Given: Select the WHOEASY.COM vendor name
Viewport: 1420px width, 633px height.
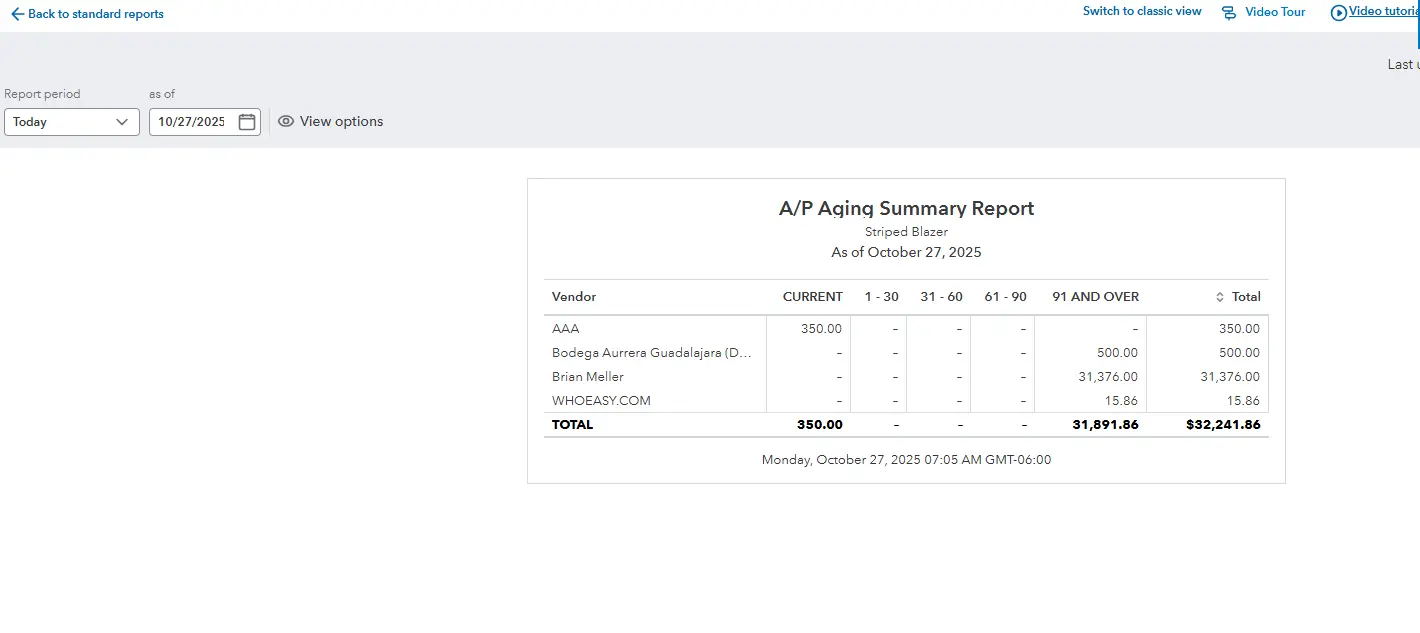Looking at the screenshot, I should [601, 401].
